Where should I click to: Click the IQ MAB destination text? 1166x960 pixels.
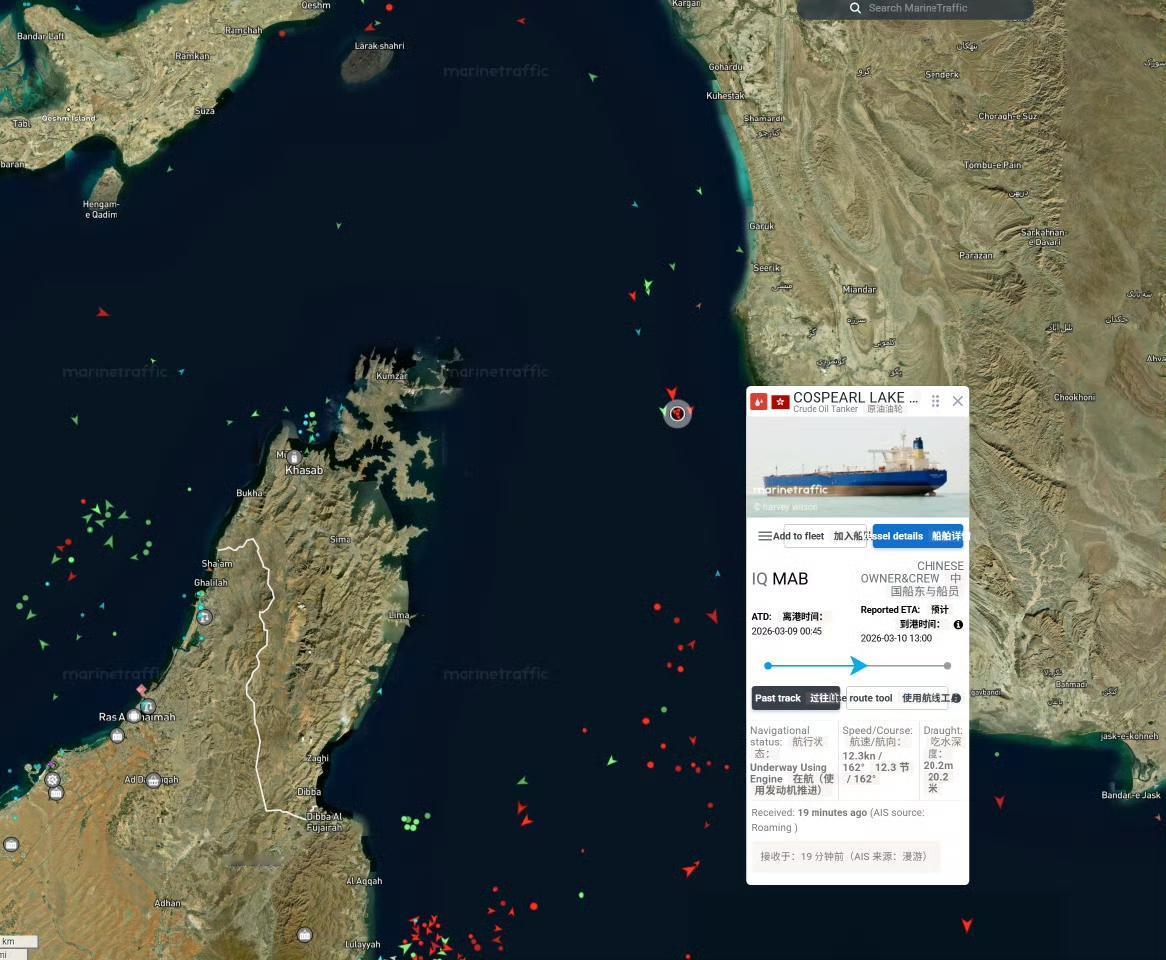(x=779, y=579)
